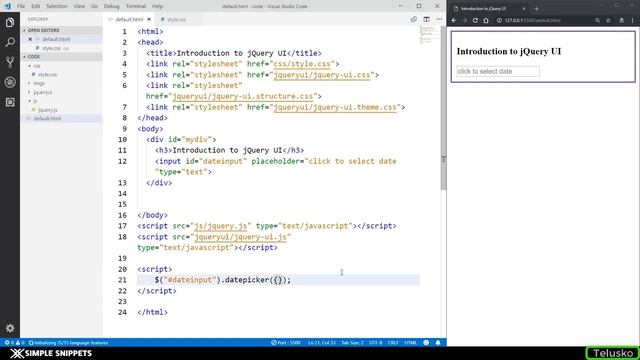Collapse the js folder in explorer
Viewport: 640px width, 360px height.
click(35, 101)
